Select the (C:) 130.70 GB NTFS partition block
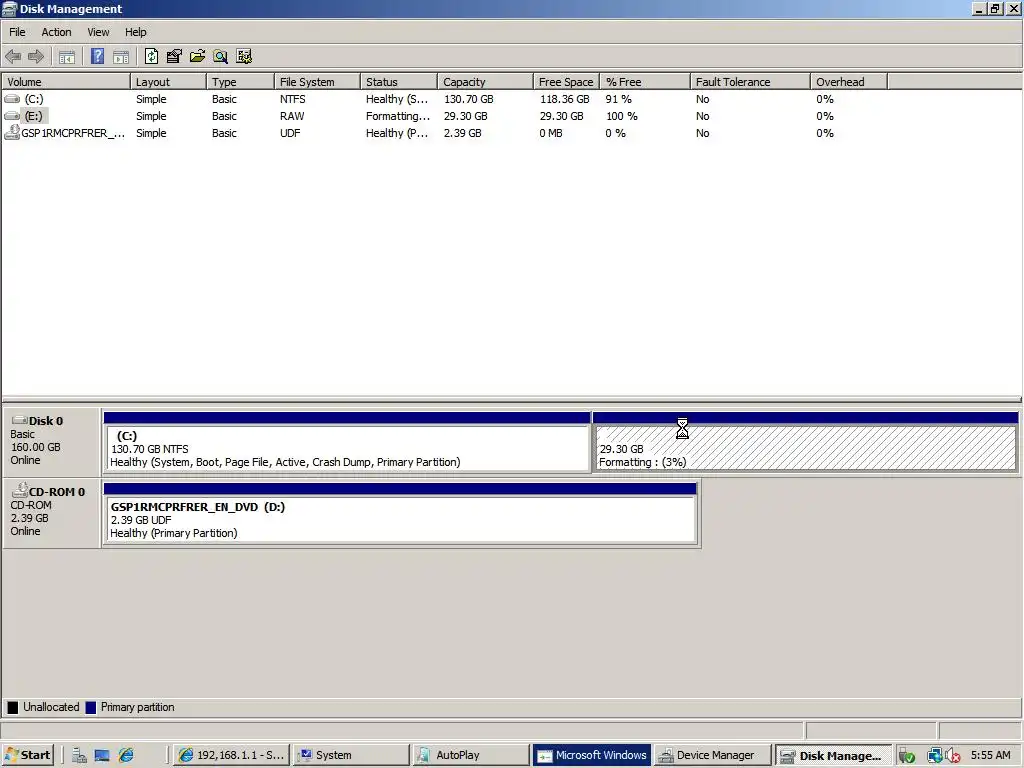Screen dimensions: 1024x768 347,442
